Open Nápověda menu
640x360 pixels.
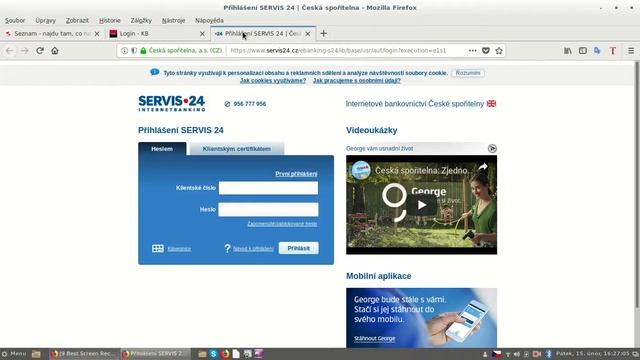point(209,20)
